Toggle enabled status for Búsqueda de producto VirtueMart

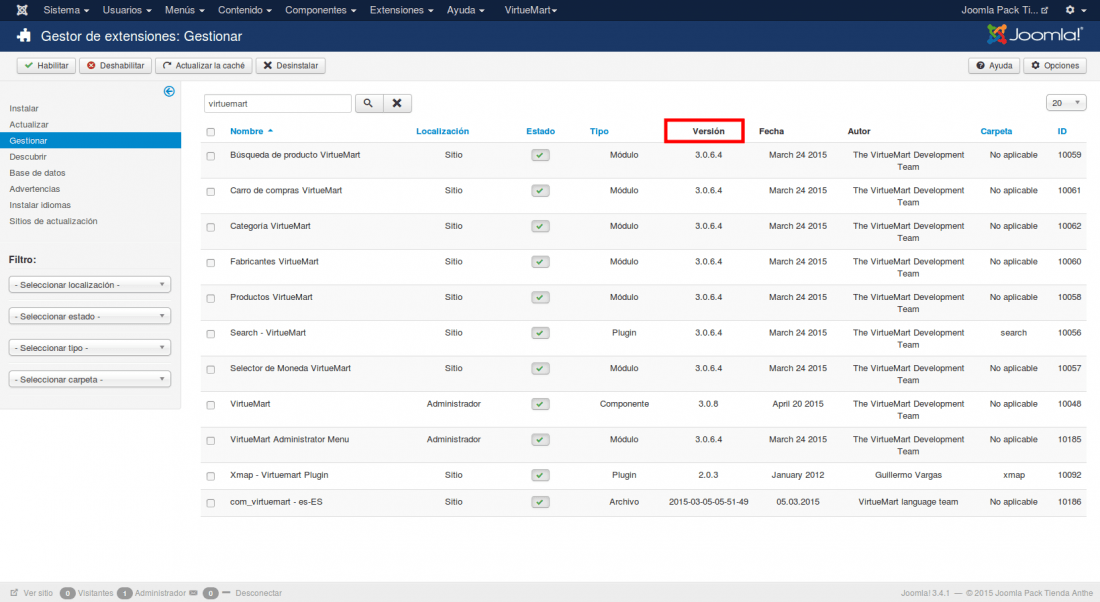(540, 155)
